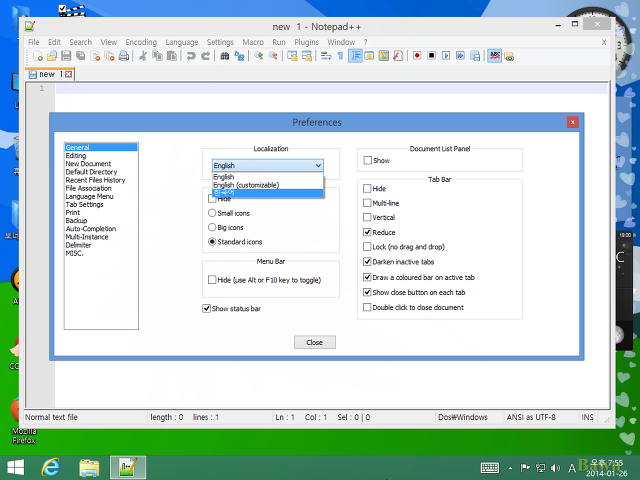640x480 pixels.
Task: Click the Paste toolbar icon
Action: 172,56
